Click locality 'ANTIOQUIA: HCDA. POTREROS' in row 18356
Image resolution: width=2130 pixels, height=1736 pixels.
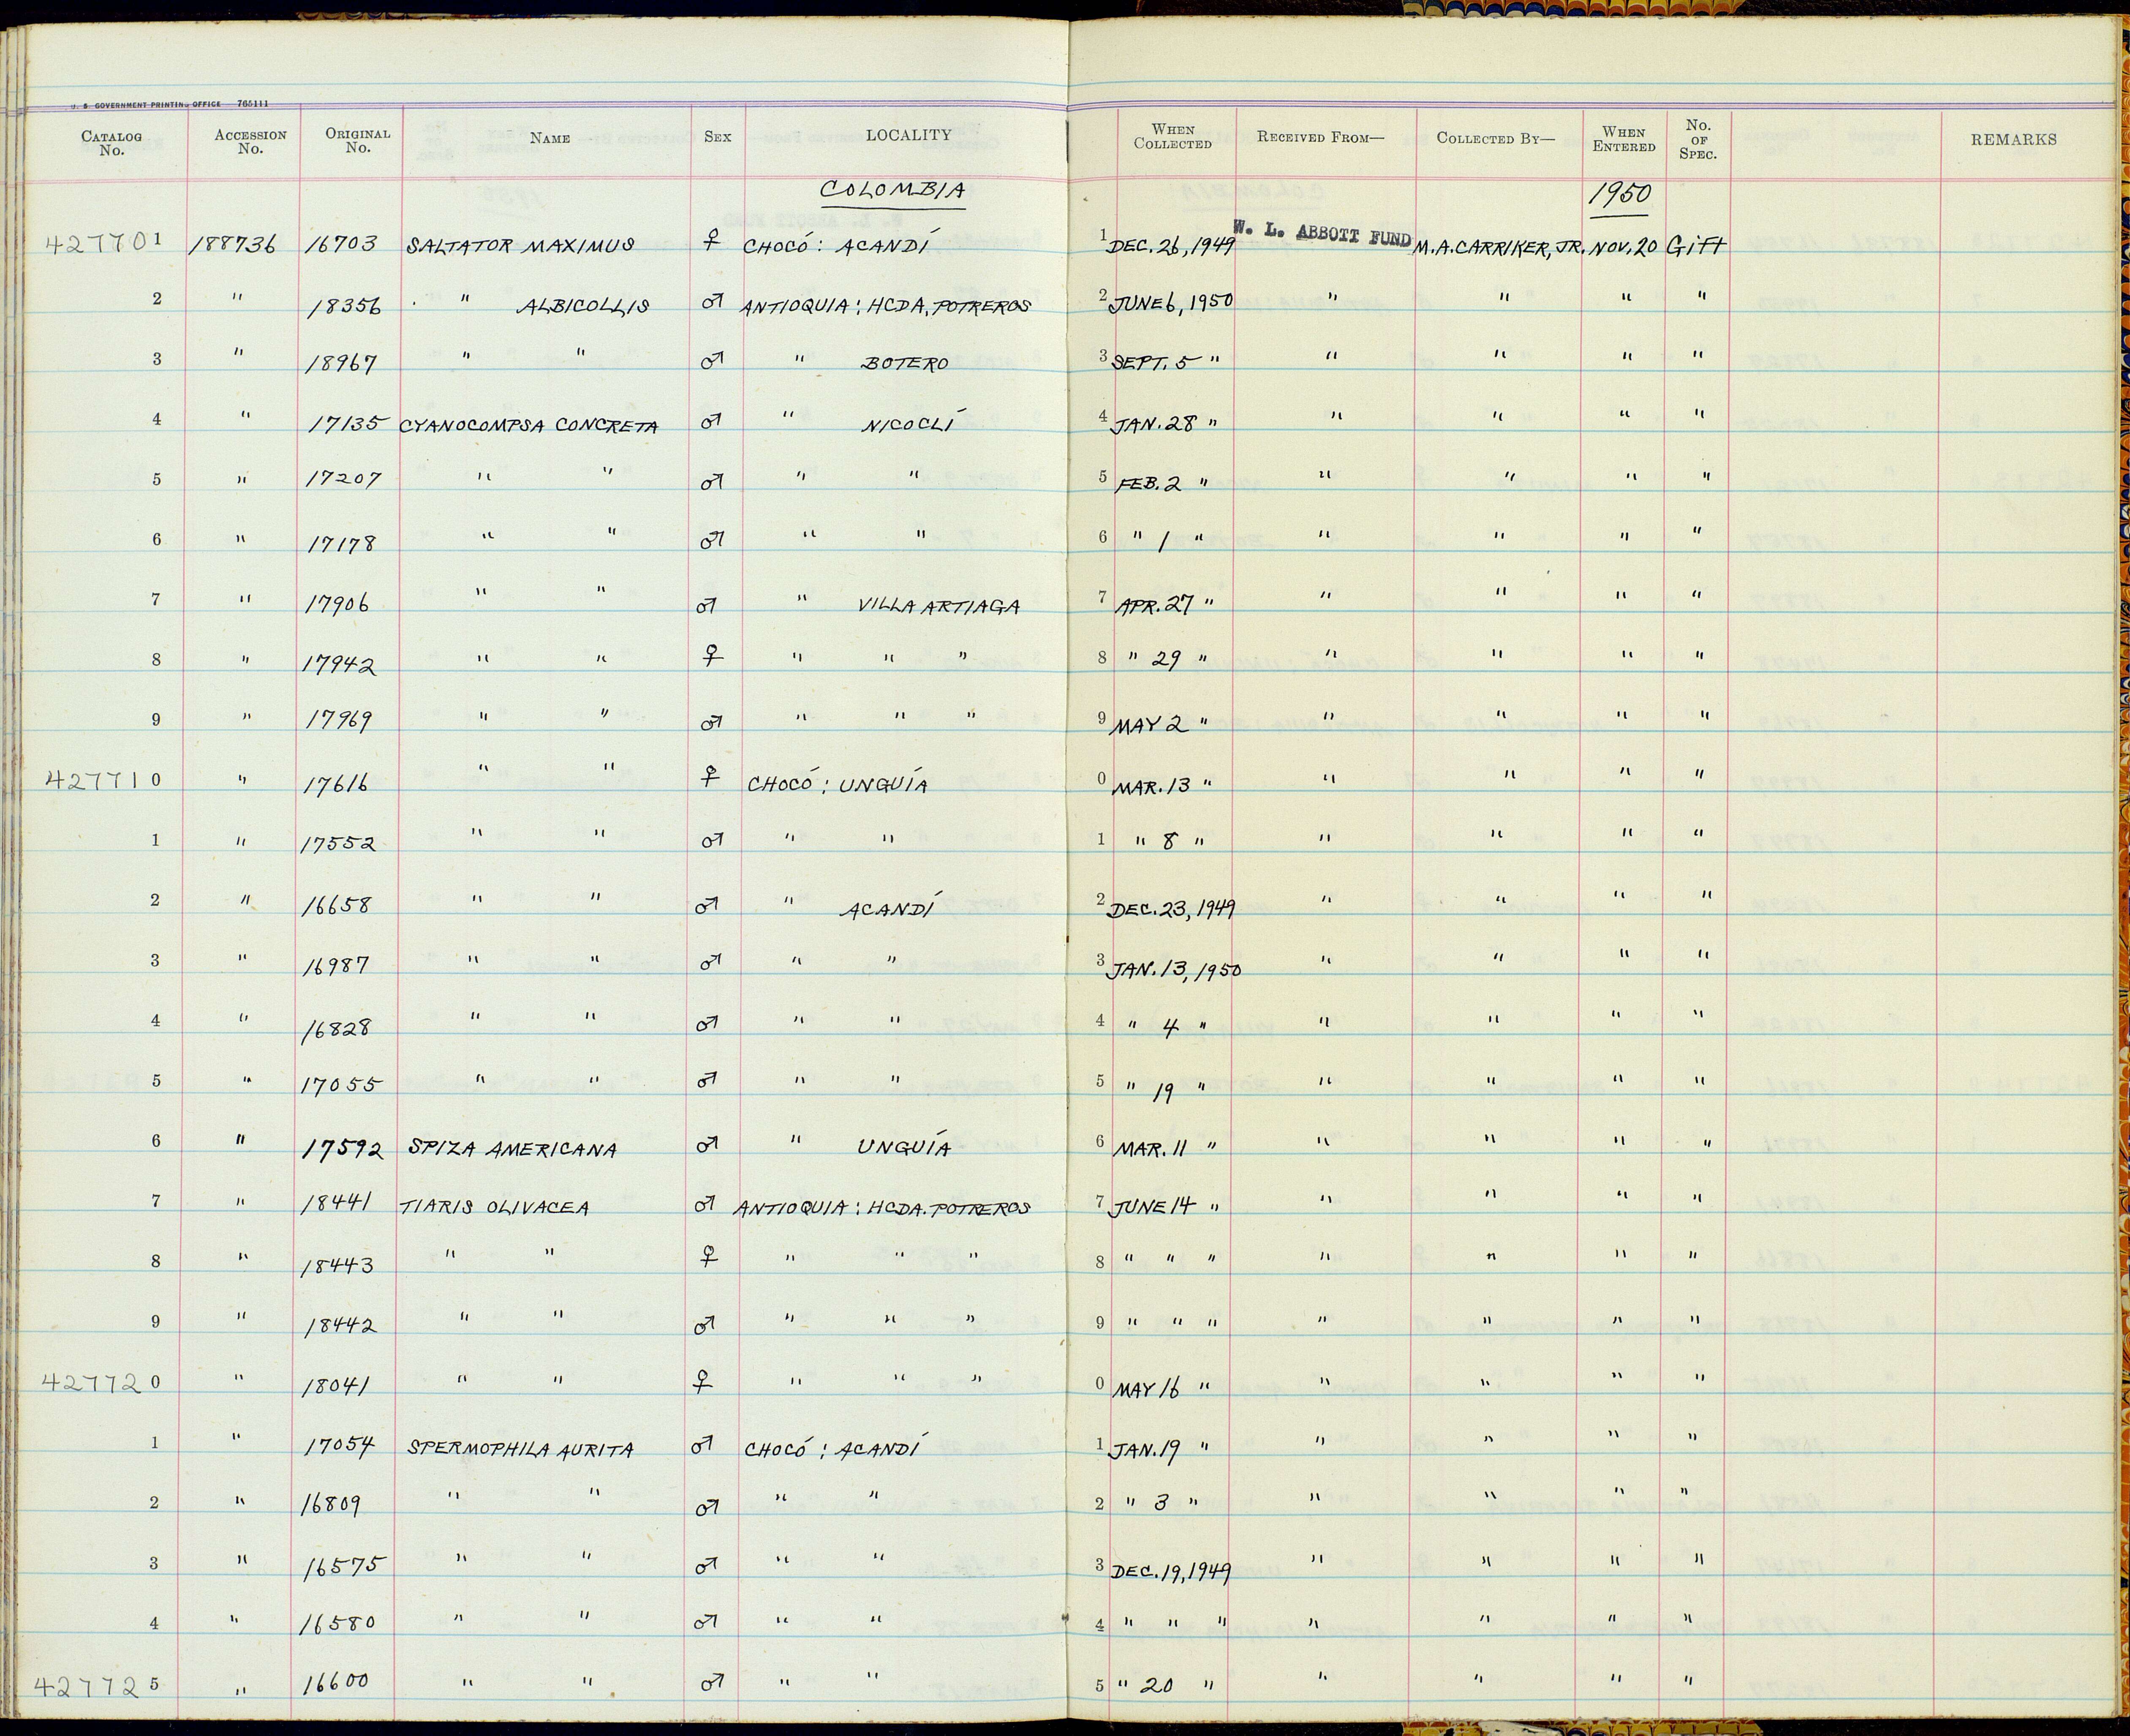click(884, 306)
